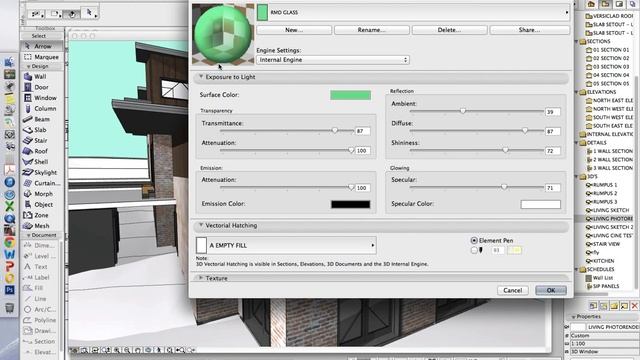Open LIVING PHOTORENDER view in navigator

point(609,219)
